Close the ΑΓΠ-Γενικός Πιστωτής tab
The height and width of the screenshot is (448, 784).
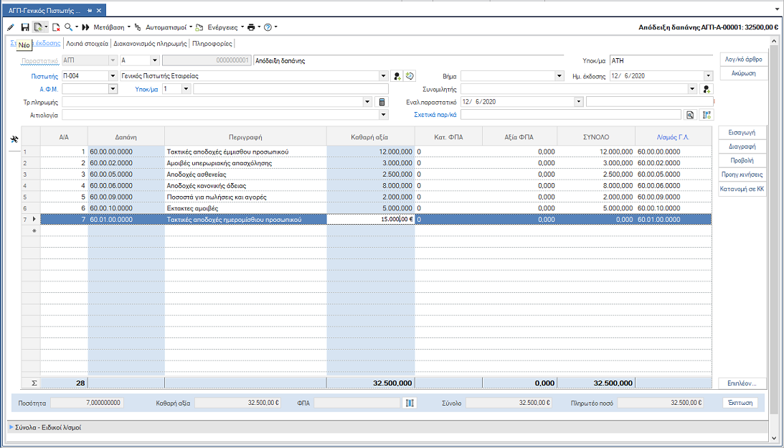pos(99,10)
